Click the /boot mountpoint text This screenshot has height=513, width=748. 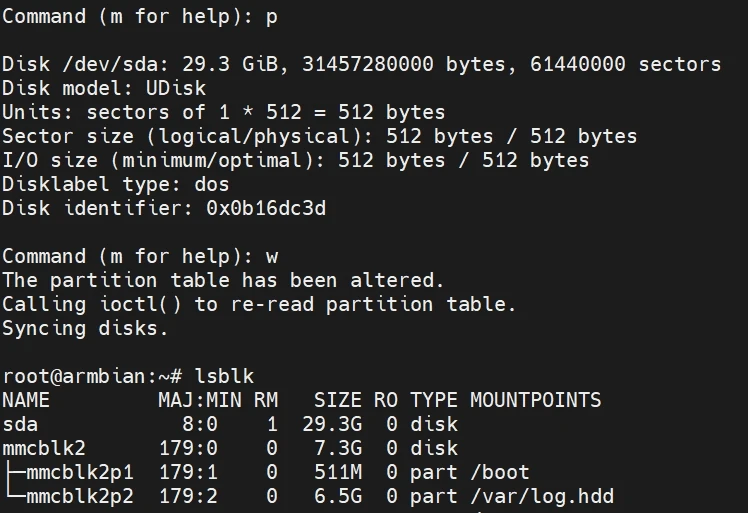(499, 472)
